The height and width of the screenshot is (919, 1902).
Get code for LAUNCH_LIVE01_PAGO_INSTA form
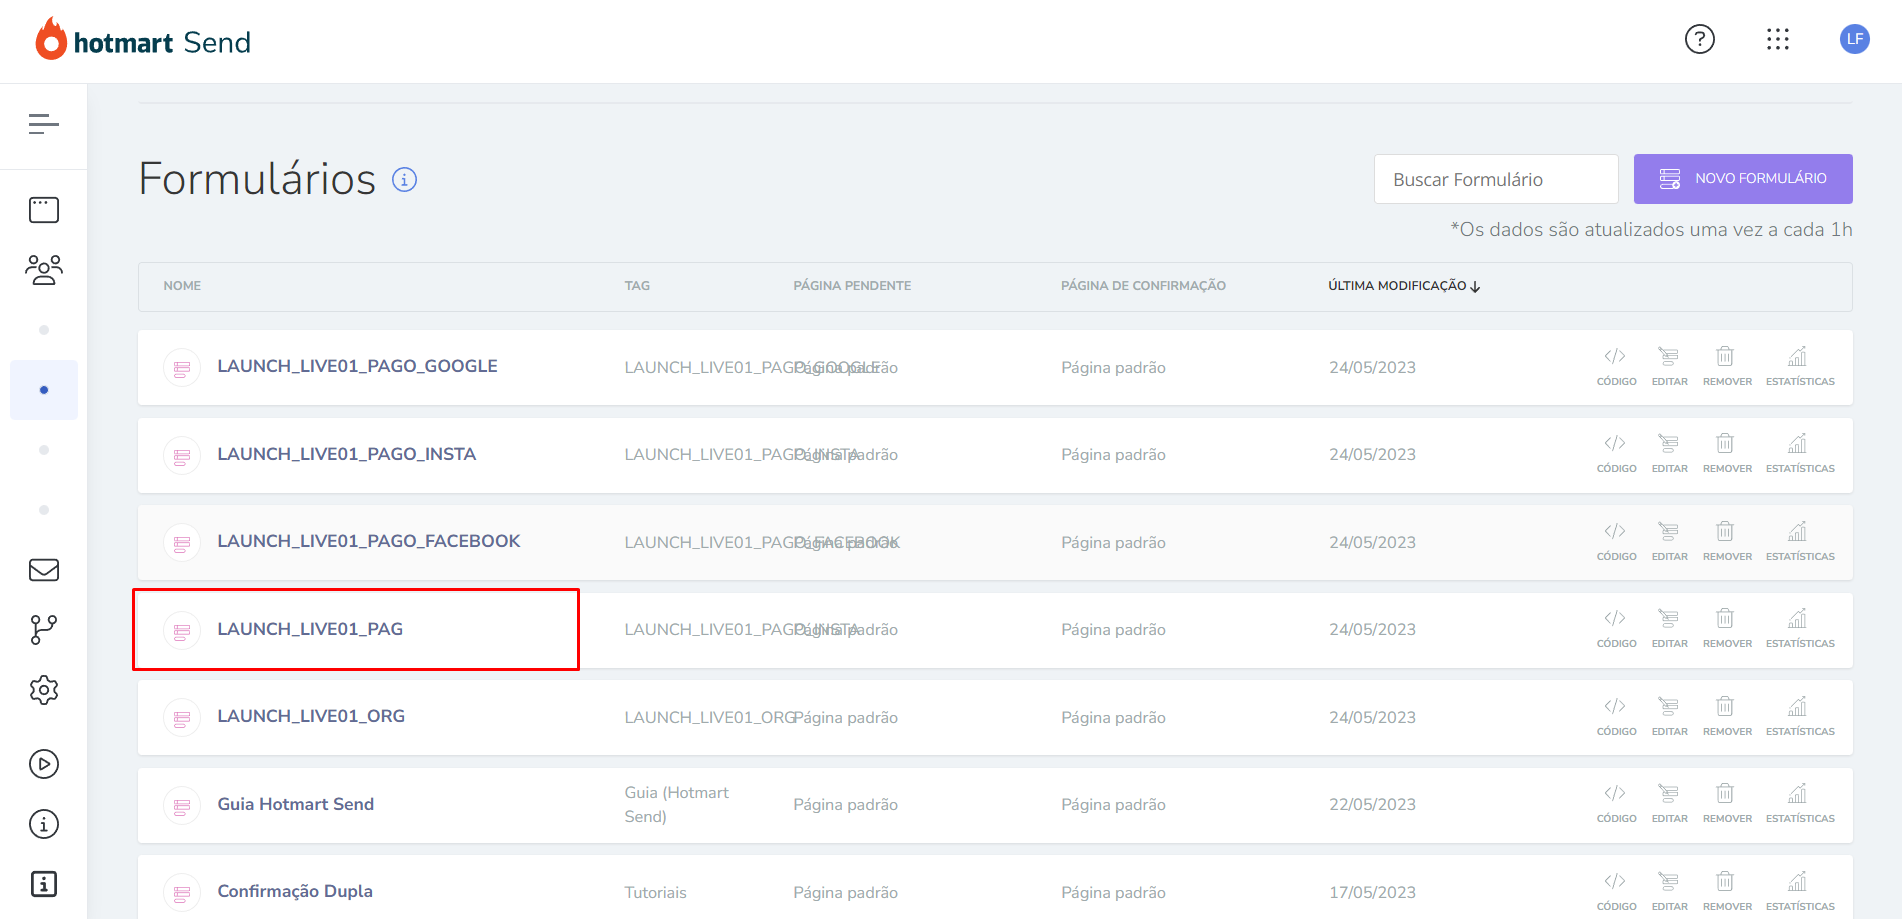[x=1616, y=454]
